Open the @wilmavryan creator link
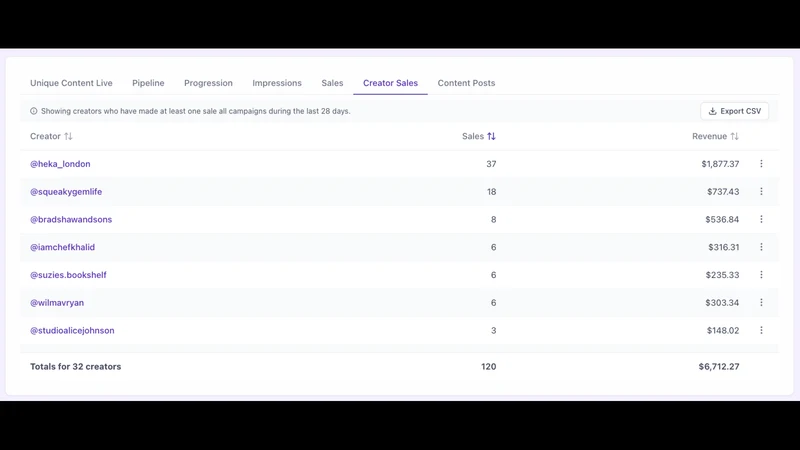This screenshot has height=450, width=800. tap(57, 303)
